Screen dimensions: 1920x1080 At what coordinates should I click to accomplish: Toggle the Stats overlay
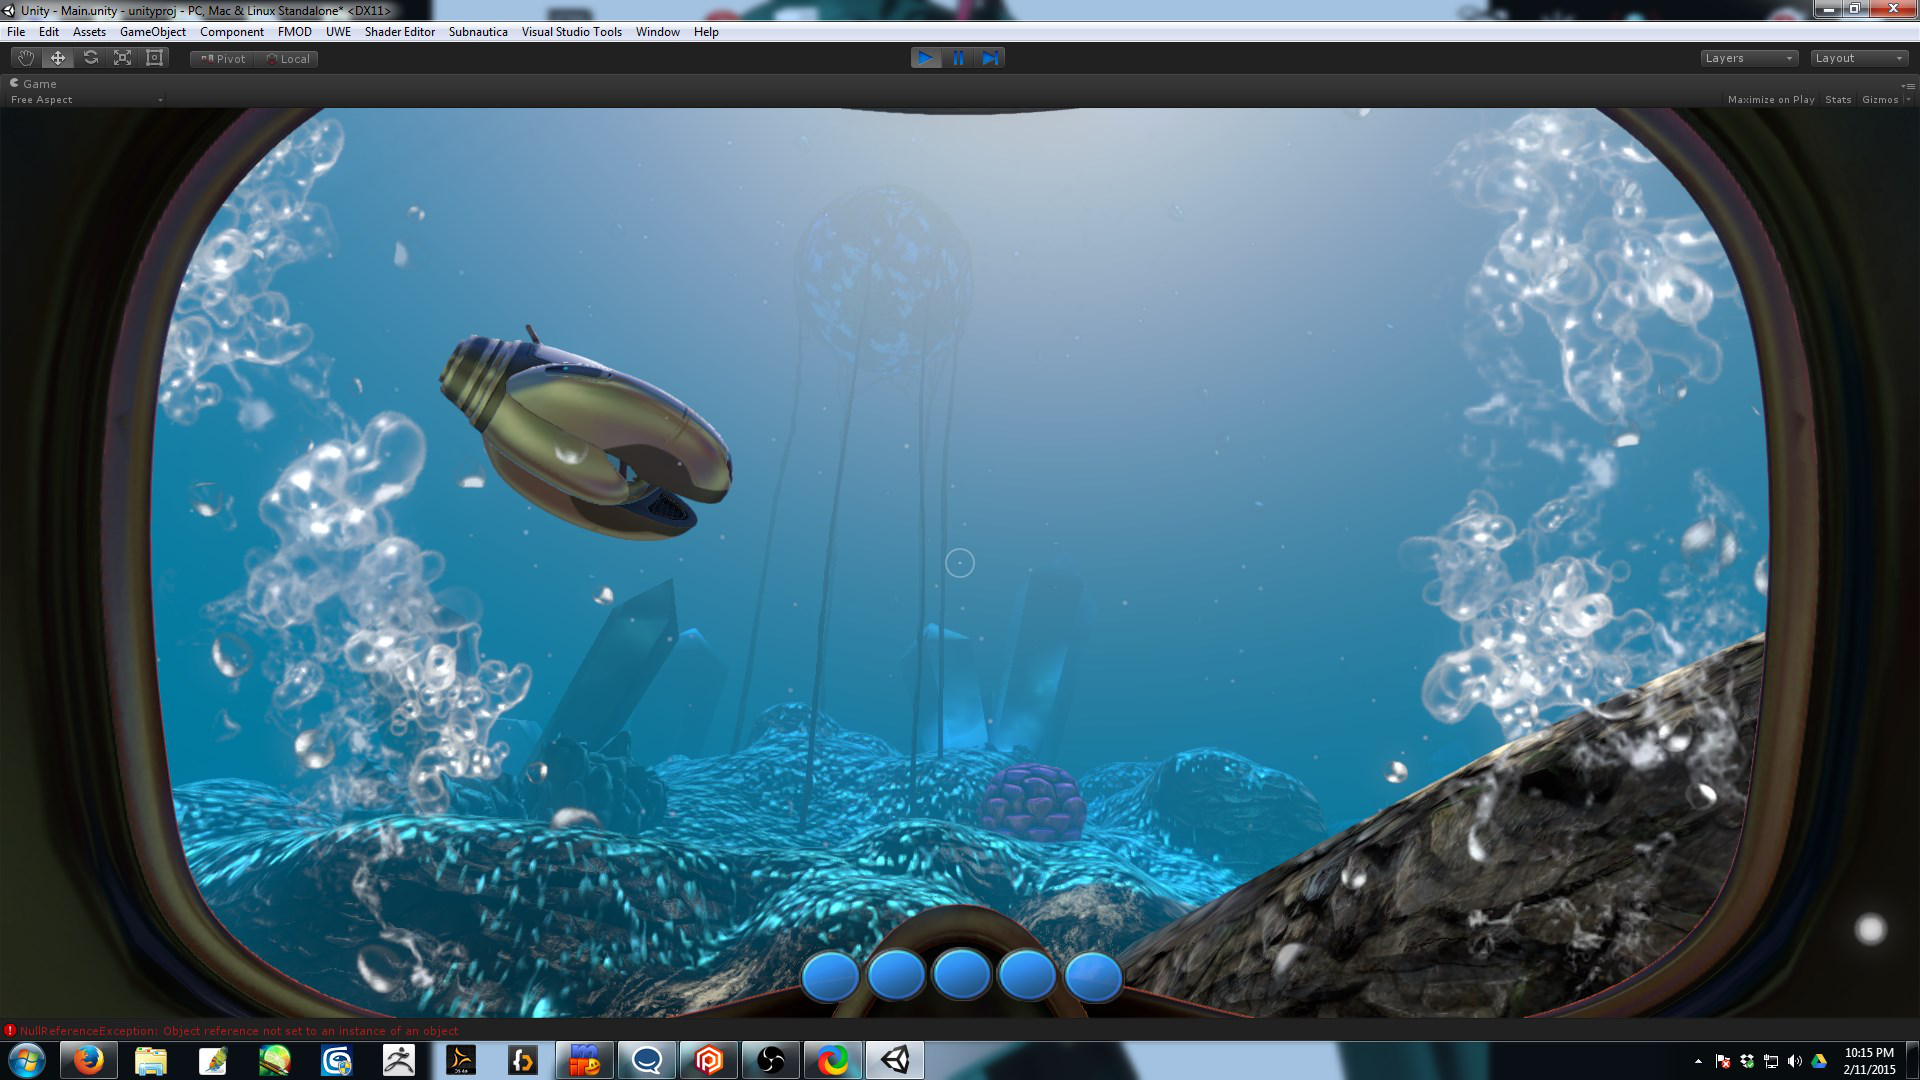[x=1838, y=100]
